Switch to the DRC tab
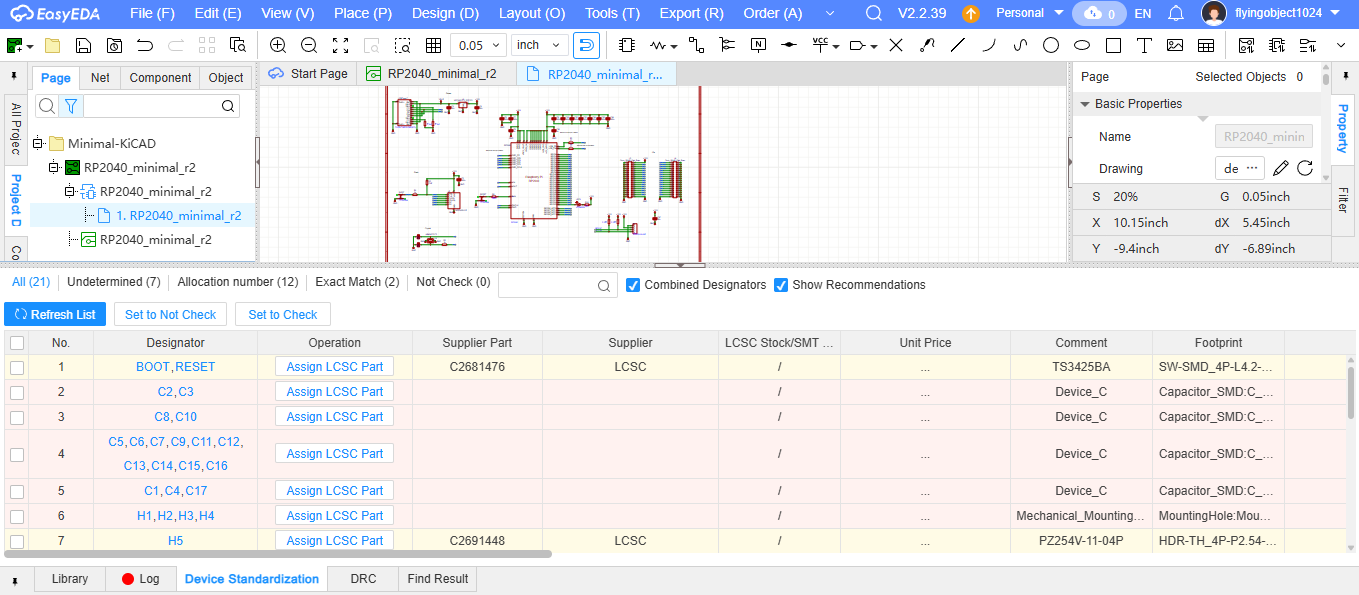Viewport: 1359px width, 595px height. (363, 579)
